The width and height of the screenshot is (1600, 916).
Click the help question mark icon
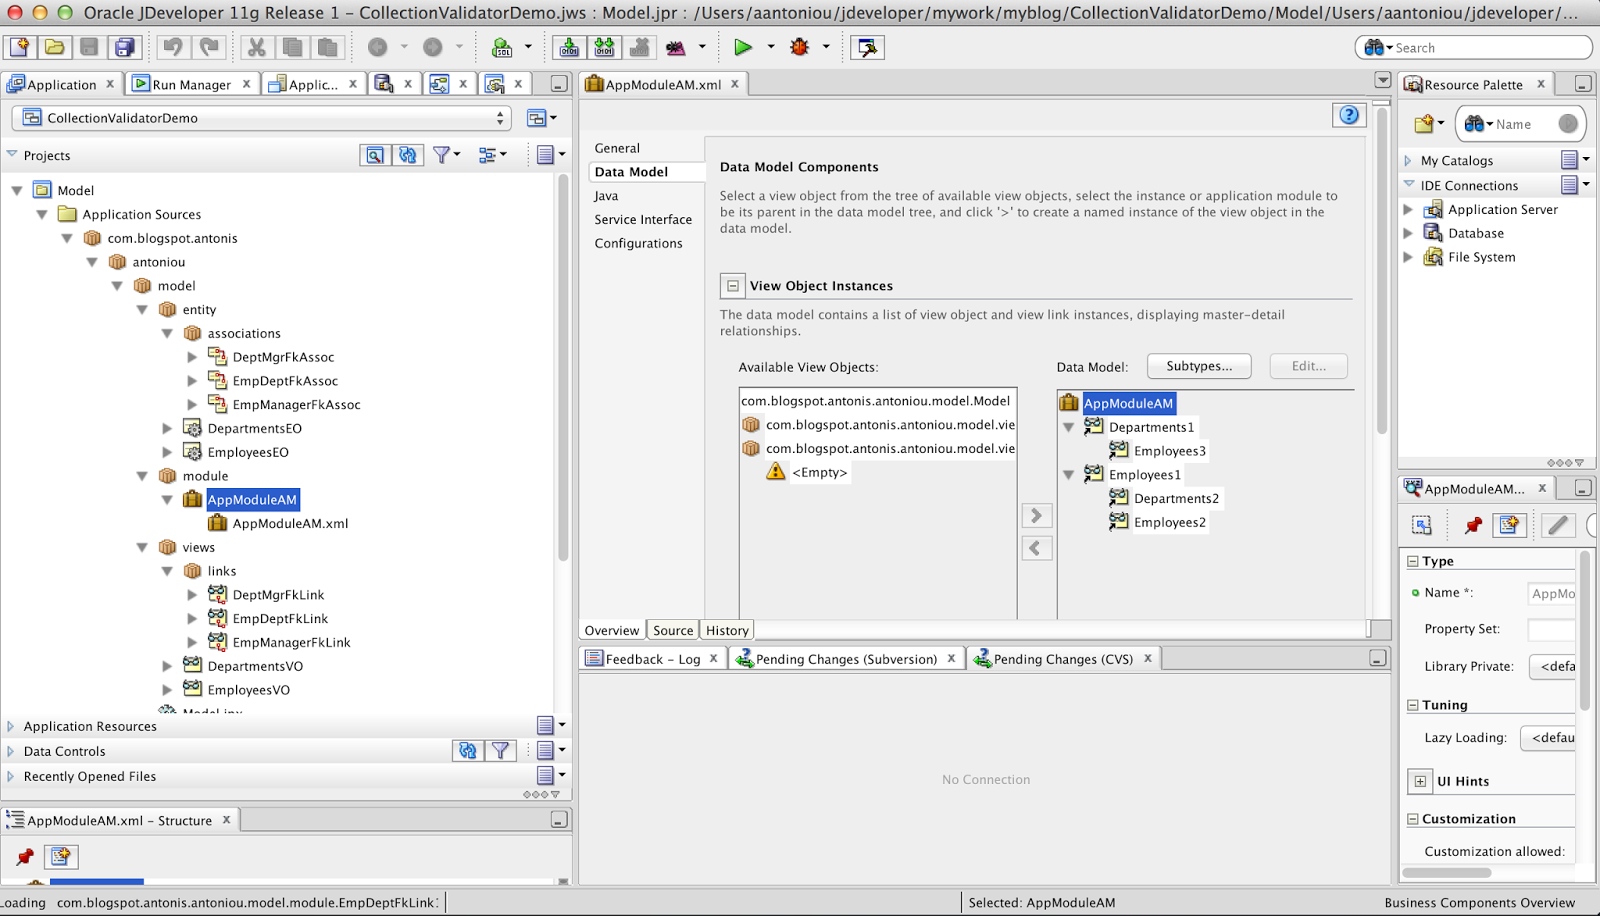(x=1349, y=115)
